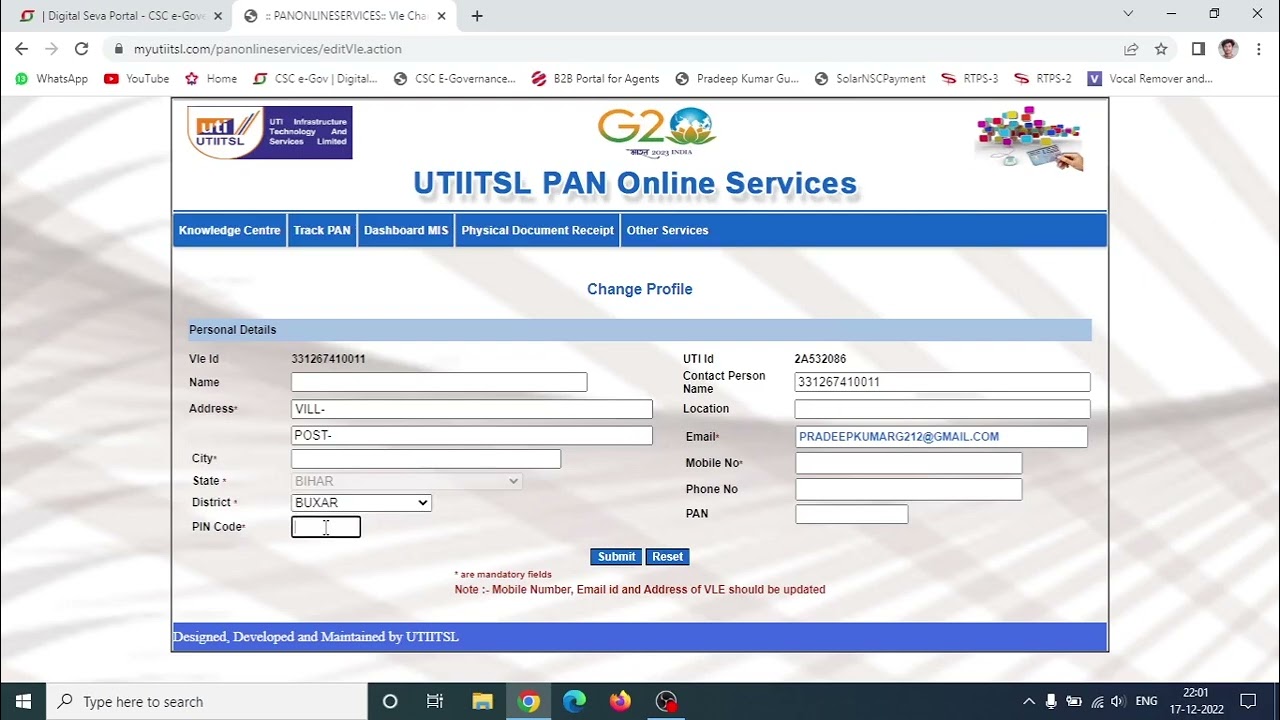The width and height of the screenshot is (1280, 720).
Task: Open File Explorer from the taskbar
Action: point(482,701)
